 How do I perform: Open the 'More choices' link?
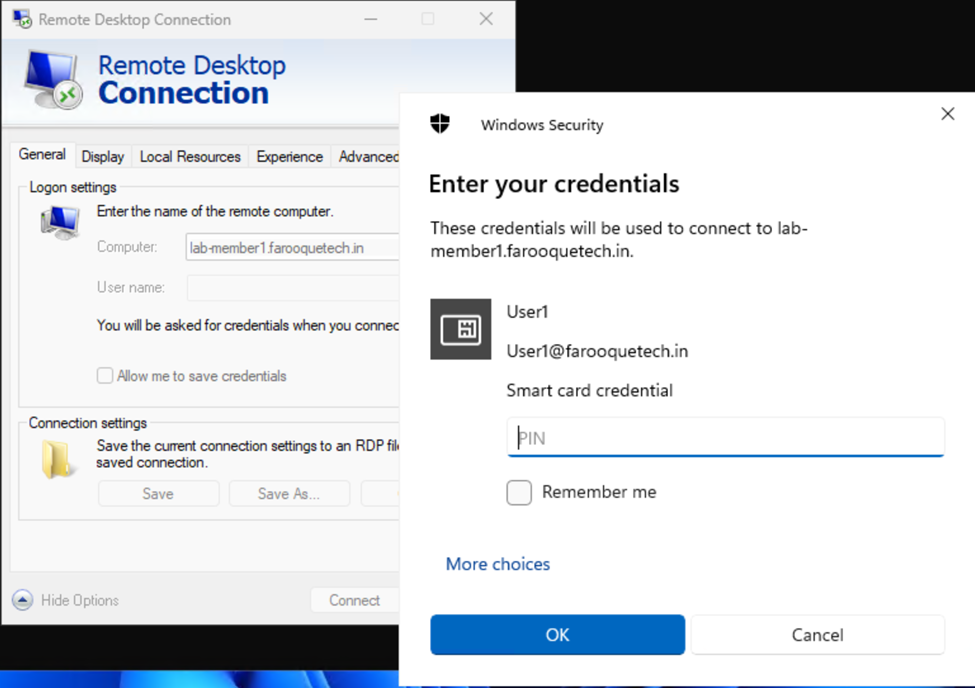498,564
